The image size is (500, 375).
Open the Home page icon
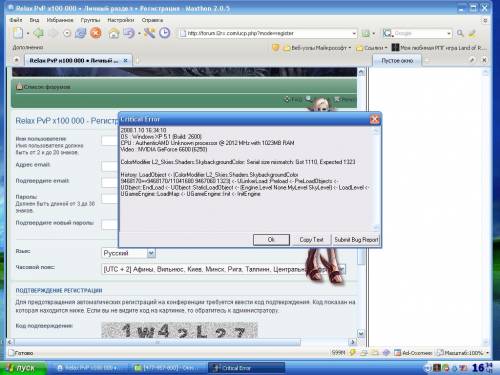[x=114, y=33]
